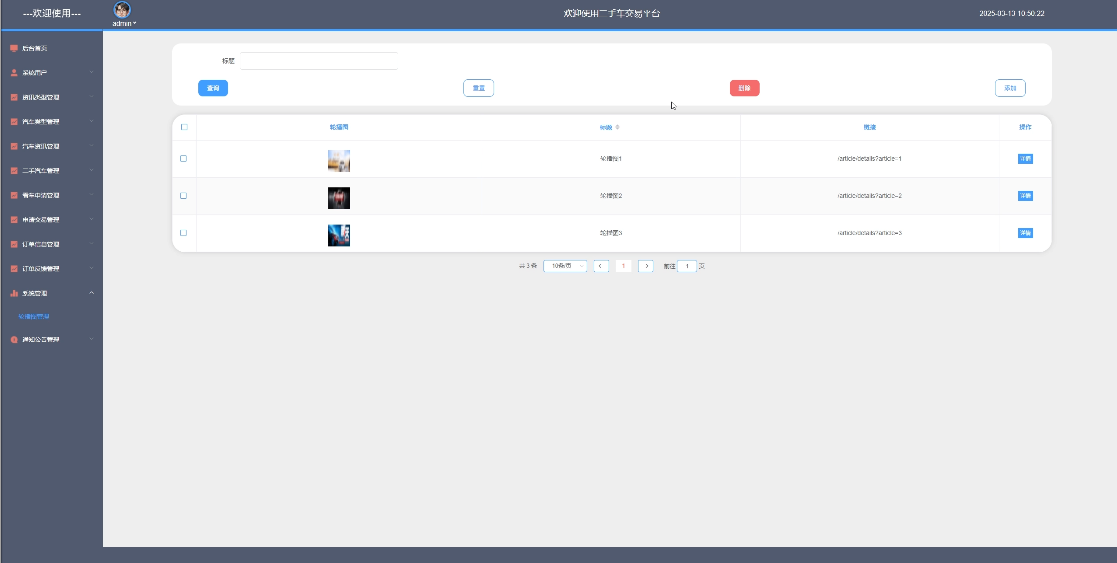The height and width of the screenshot is (563, 1117).
Task: Click the 链接 column header
Action: click(870, 128)
